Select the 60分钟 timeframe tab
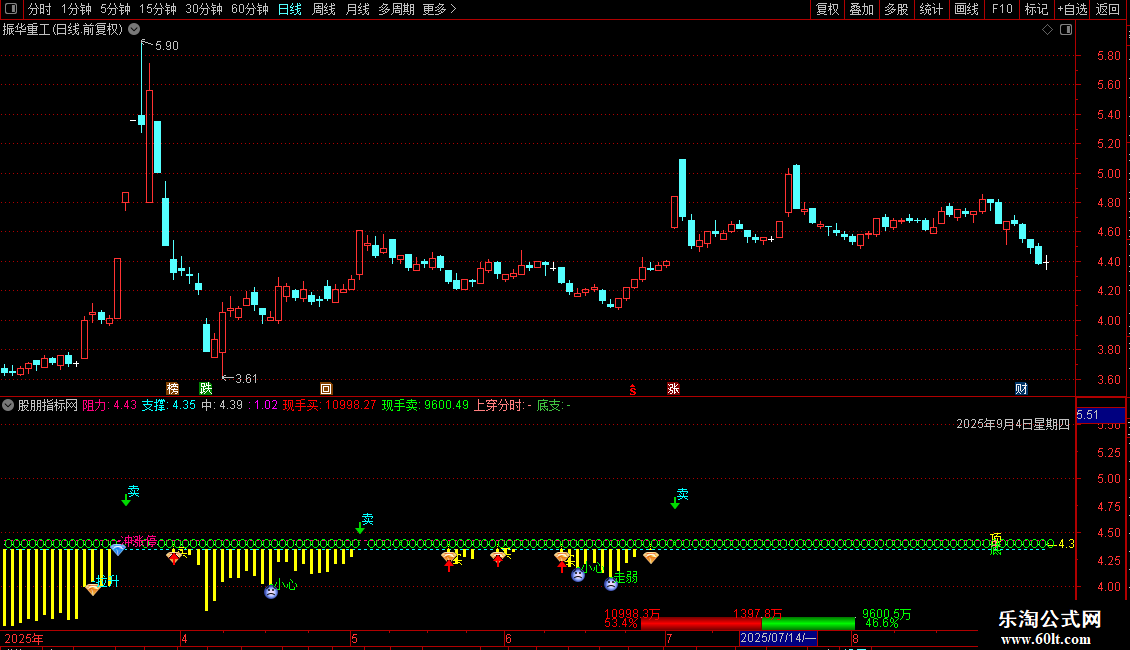The height and width of the screenshot is (650, 1130). [249, 9]
